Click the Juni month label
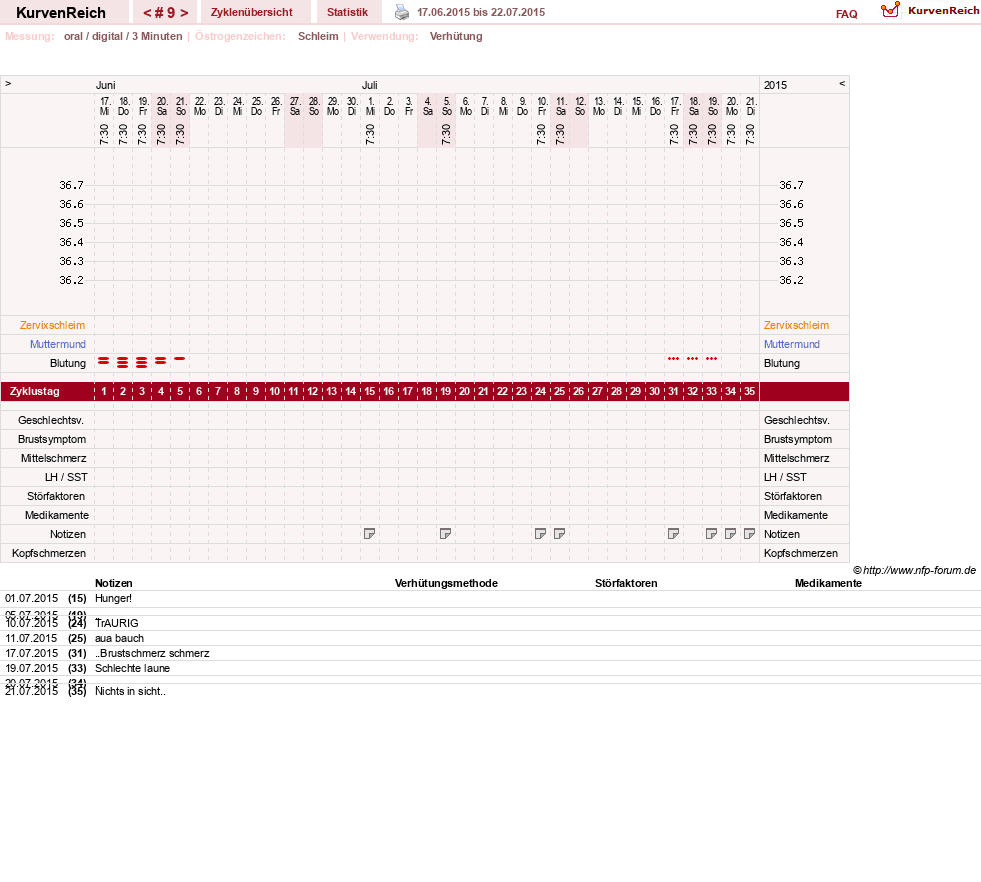The height and width of the screenshot is (882, 981). [105, 85]
